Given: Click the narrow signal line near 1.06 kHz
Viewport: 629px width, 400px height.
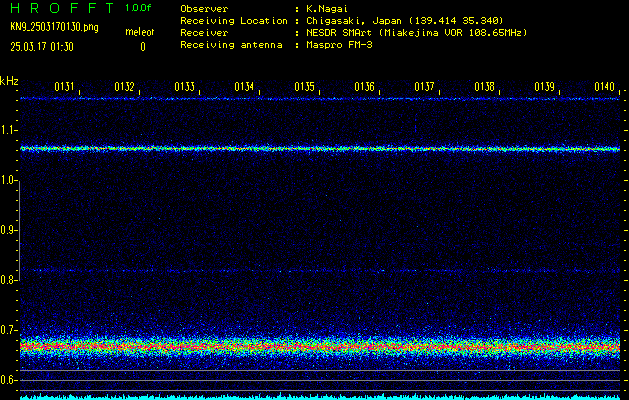Looking at the screenshot, I should click(x=320, y=149).
